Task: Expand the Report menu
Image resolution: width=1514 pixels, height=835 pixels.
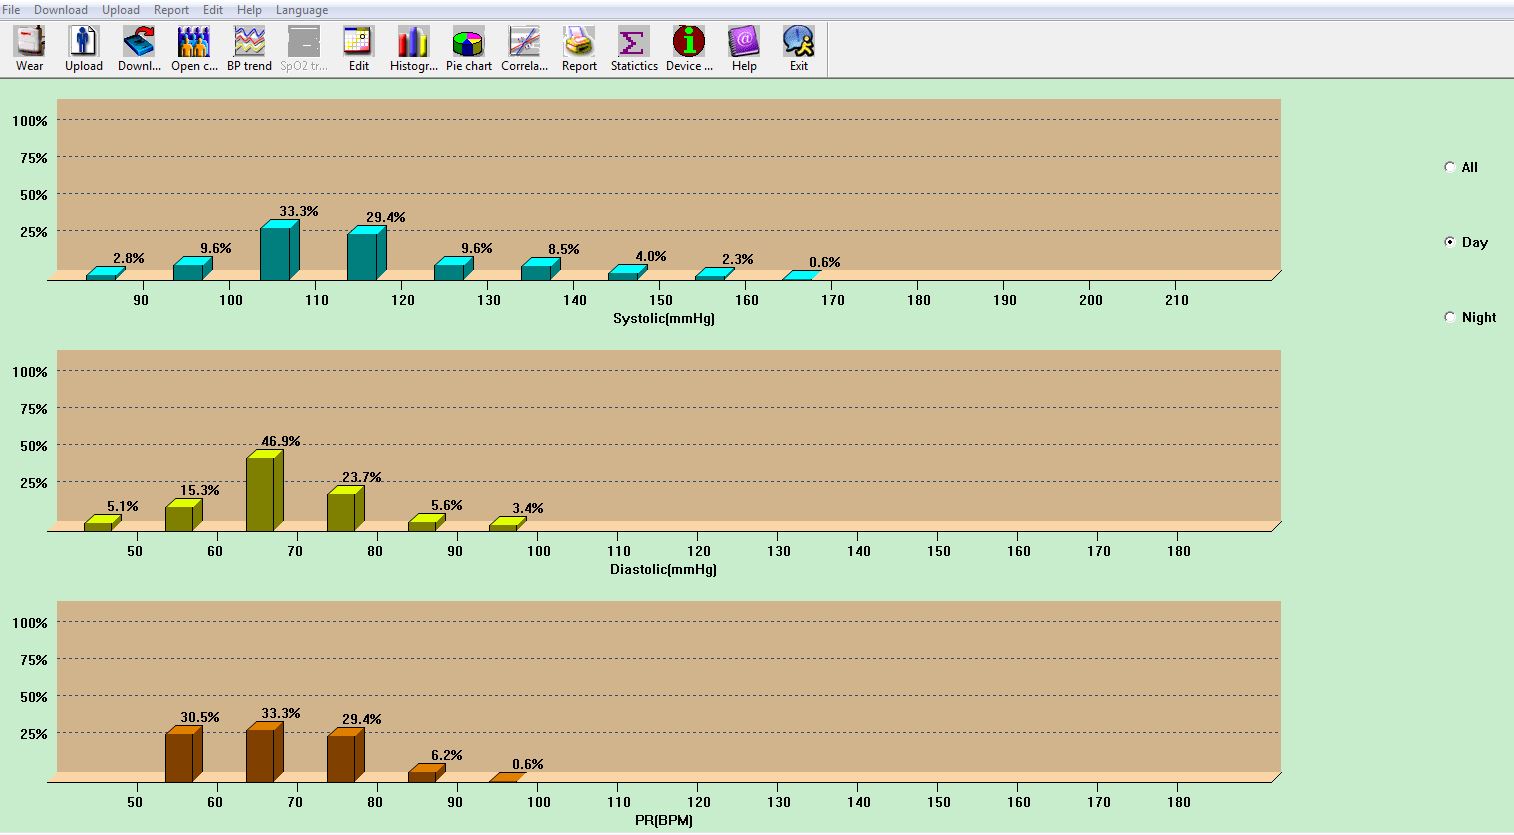Action: (x=171, y=10)
